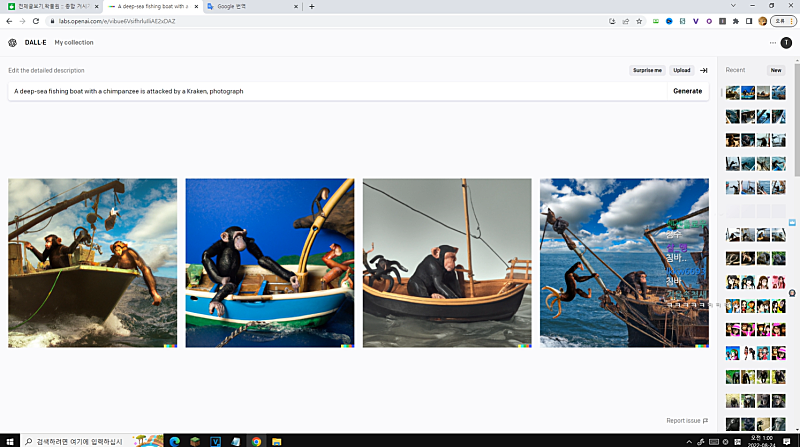The image size is (800, 447).
Task: Click the teal S extension icon
Action: coord(682,21)
